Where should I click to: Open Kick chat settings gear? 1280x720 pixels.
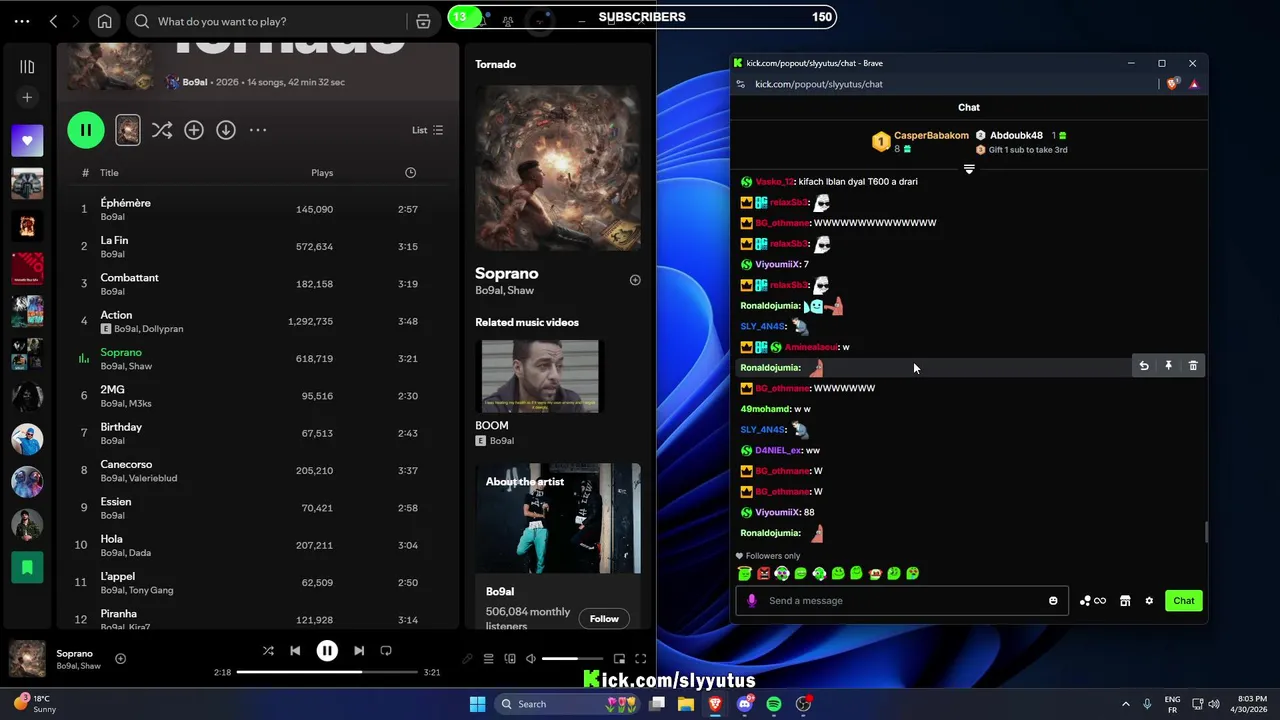[x=1149, y=601]
